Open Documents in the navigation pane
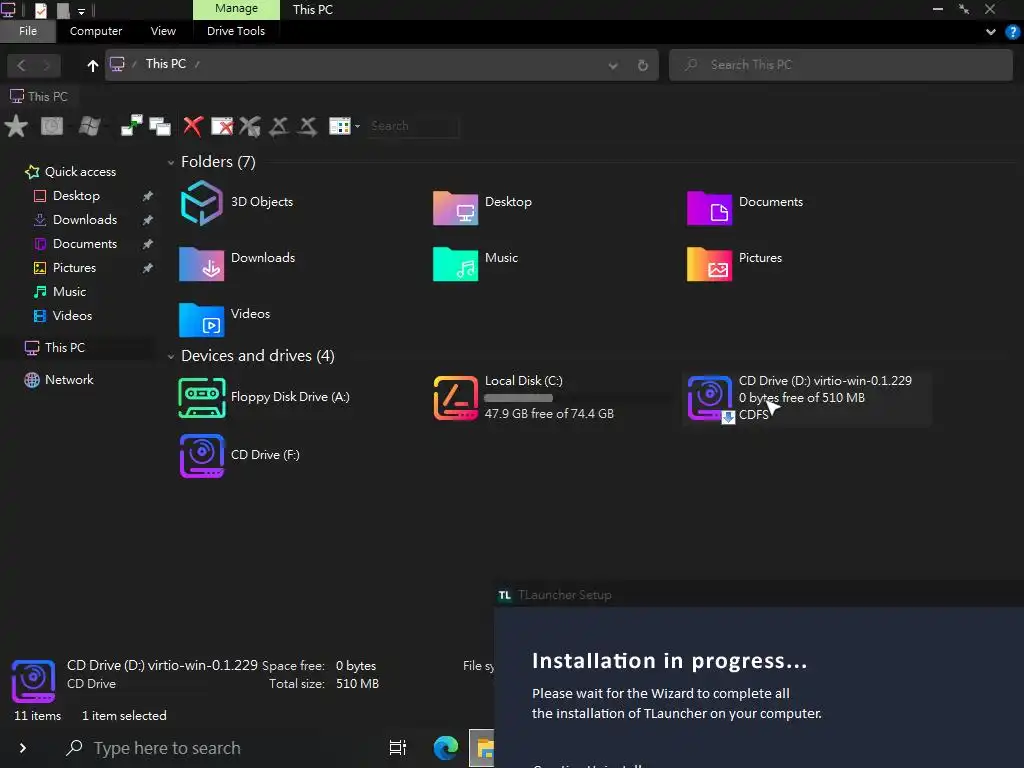 tap(84, 244)
